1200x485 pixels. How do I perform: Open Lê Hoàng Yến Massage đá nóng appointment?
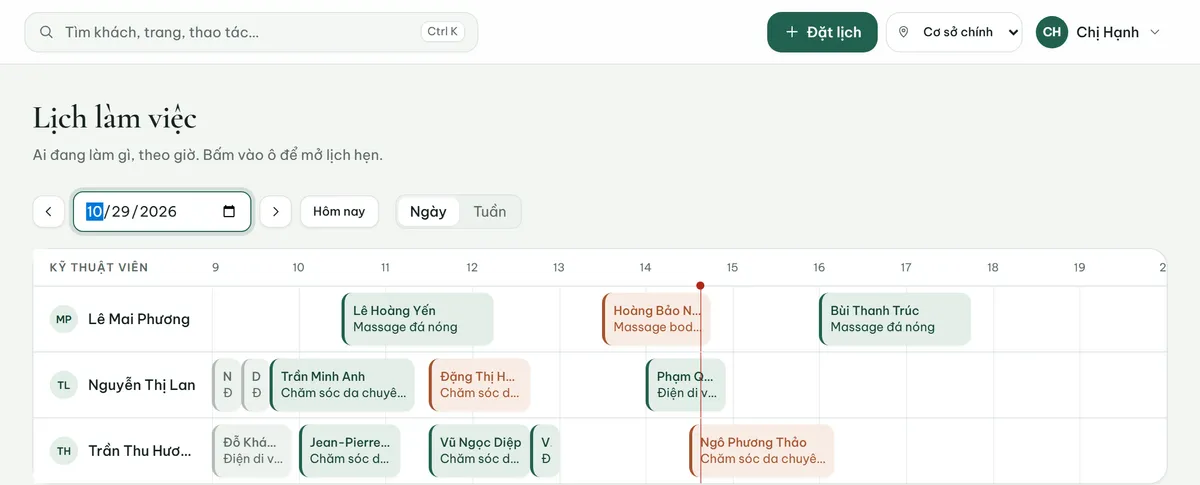[417, 319]
